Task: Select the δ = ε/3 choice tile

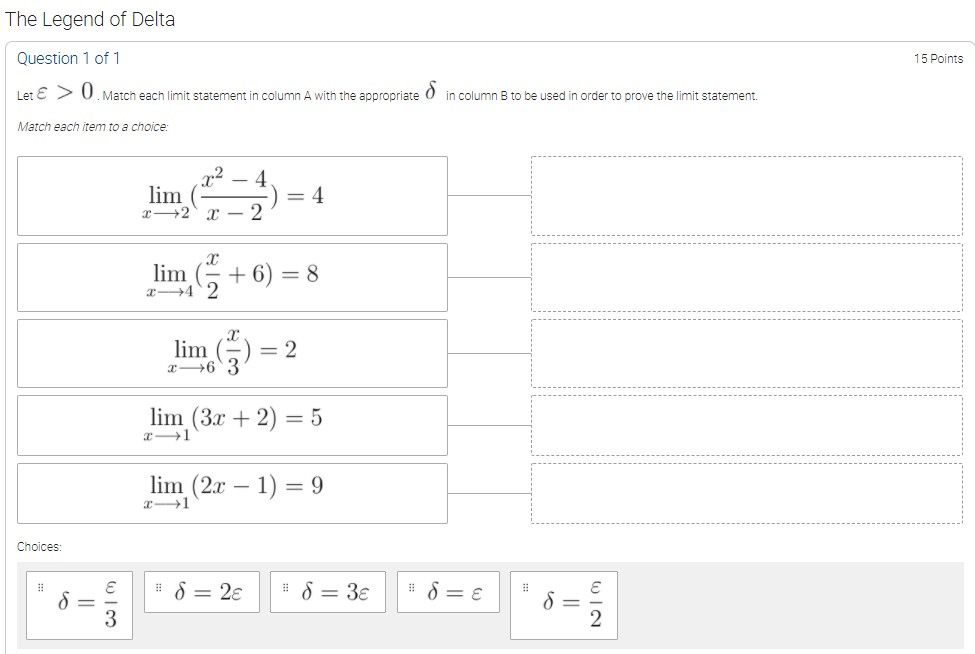Action: (79, 604)
